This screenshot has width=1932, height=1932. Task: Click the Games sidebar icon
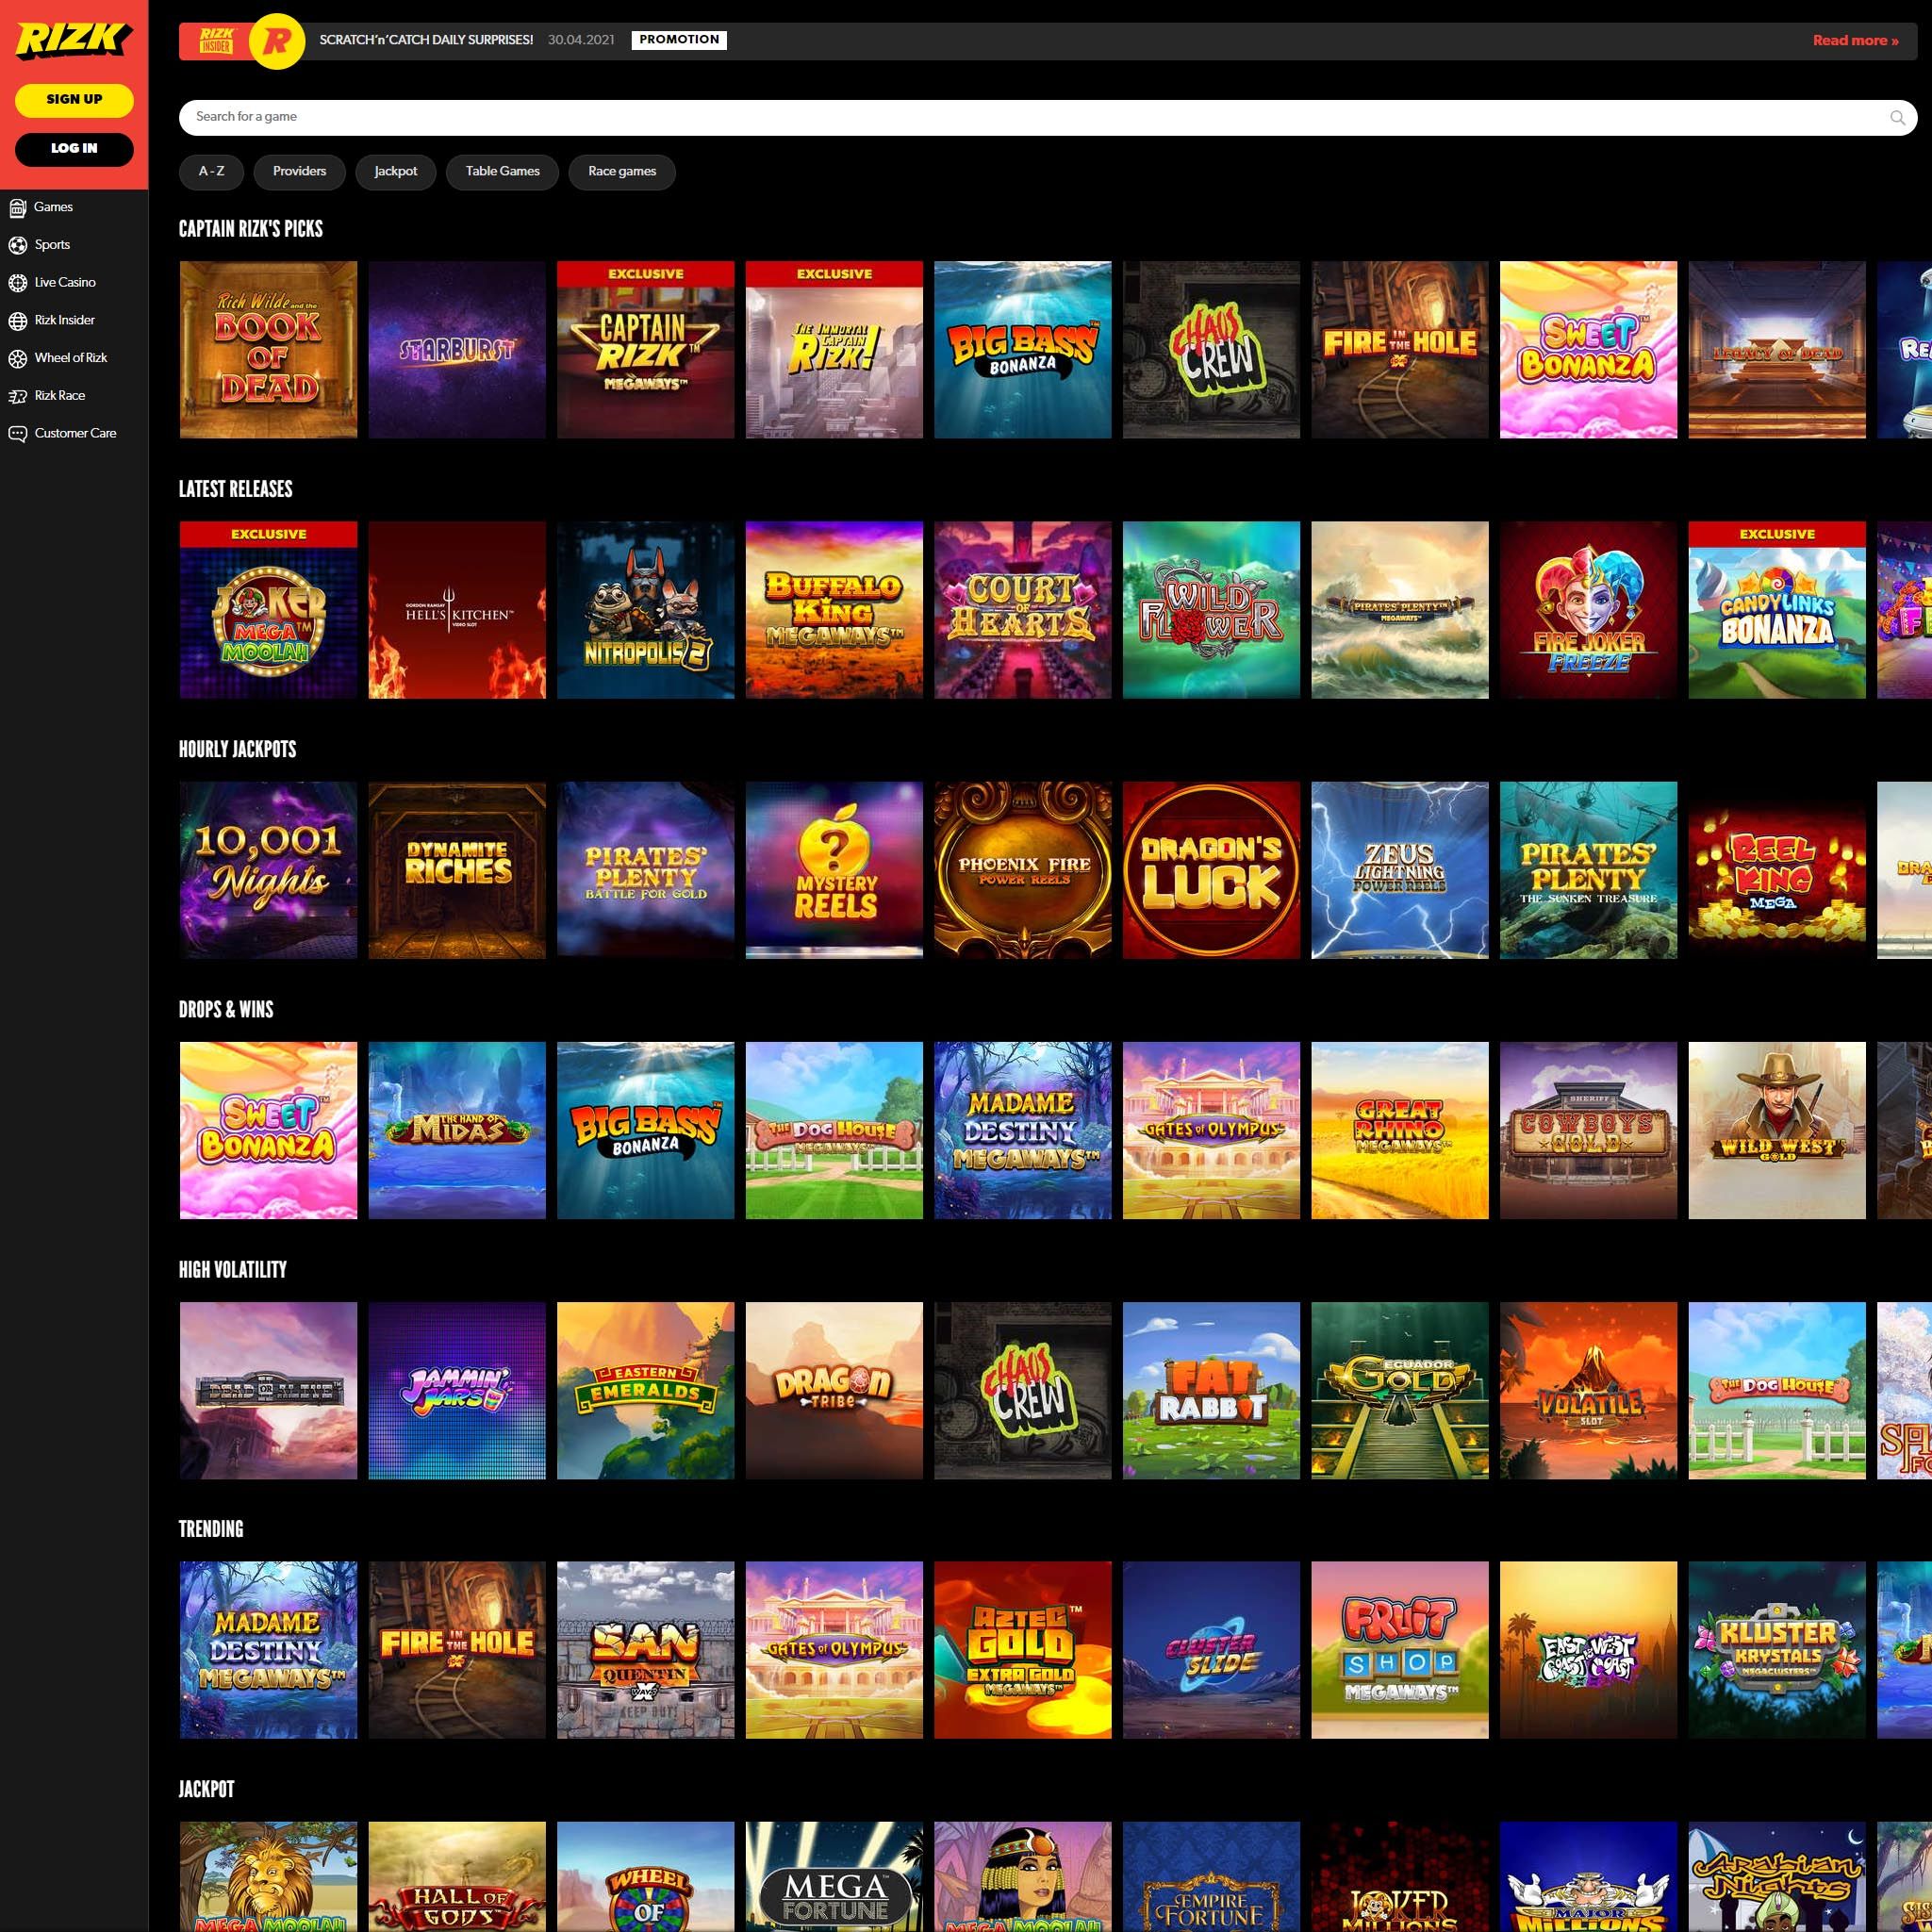(18, 208)
